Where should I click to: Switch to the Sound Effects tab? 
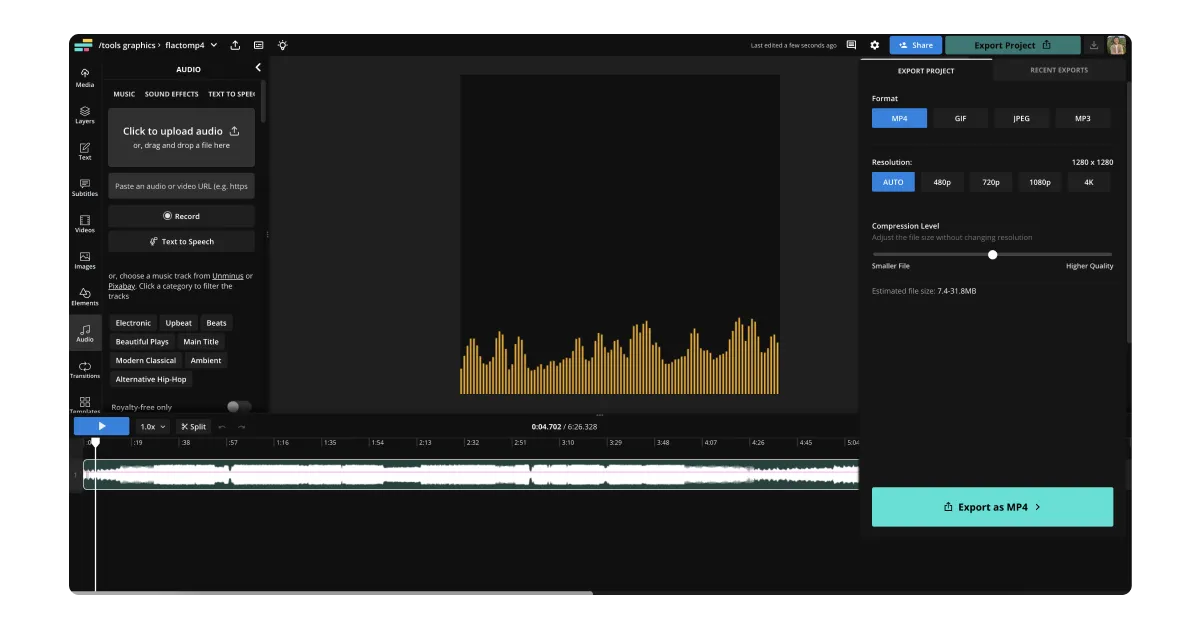(x=171, y=94)
